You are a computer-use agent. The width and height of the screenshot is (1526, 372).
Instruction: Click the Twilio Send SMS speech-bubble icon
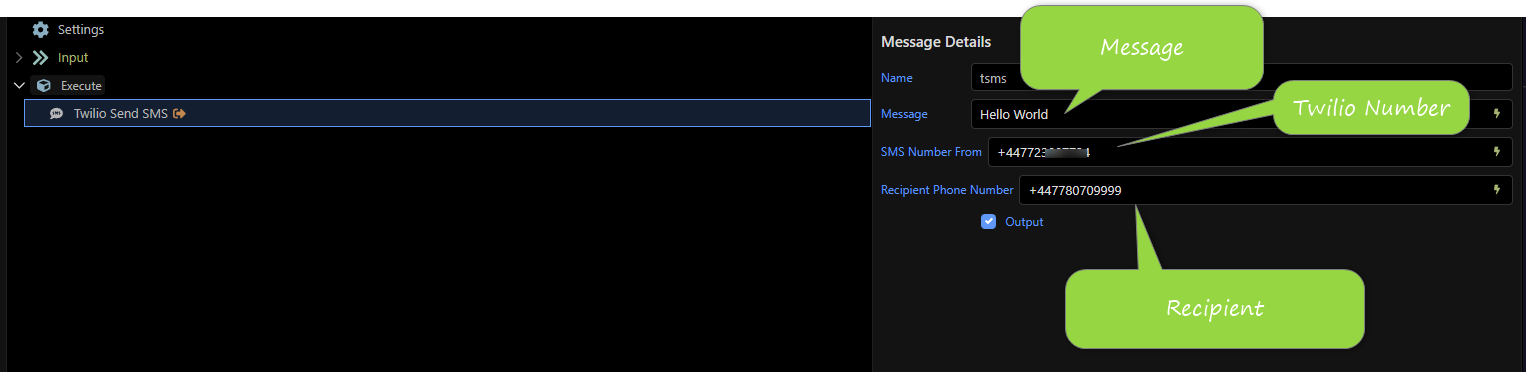point(57,114)
